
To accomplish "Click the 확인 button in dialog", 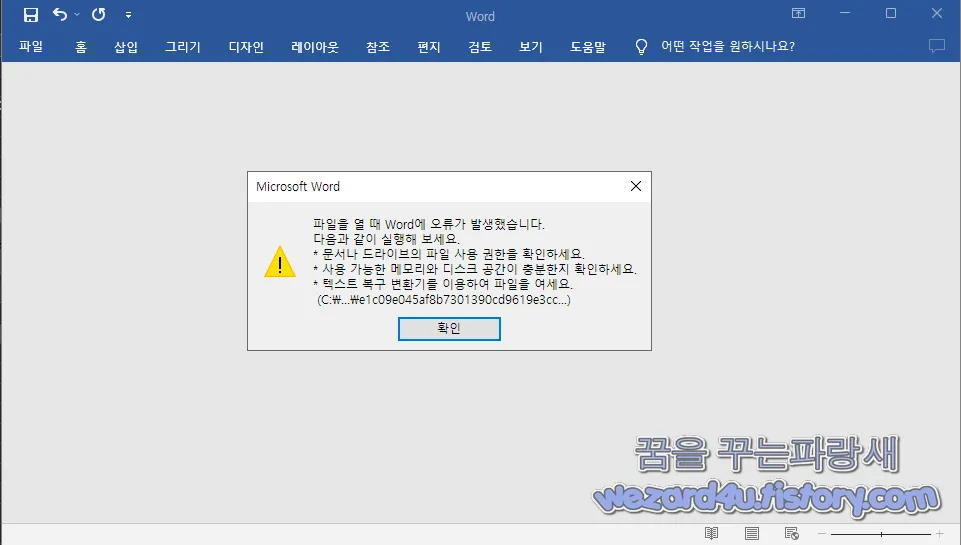I will (449, 329).
